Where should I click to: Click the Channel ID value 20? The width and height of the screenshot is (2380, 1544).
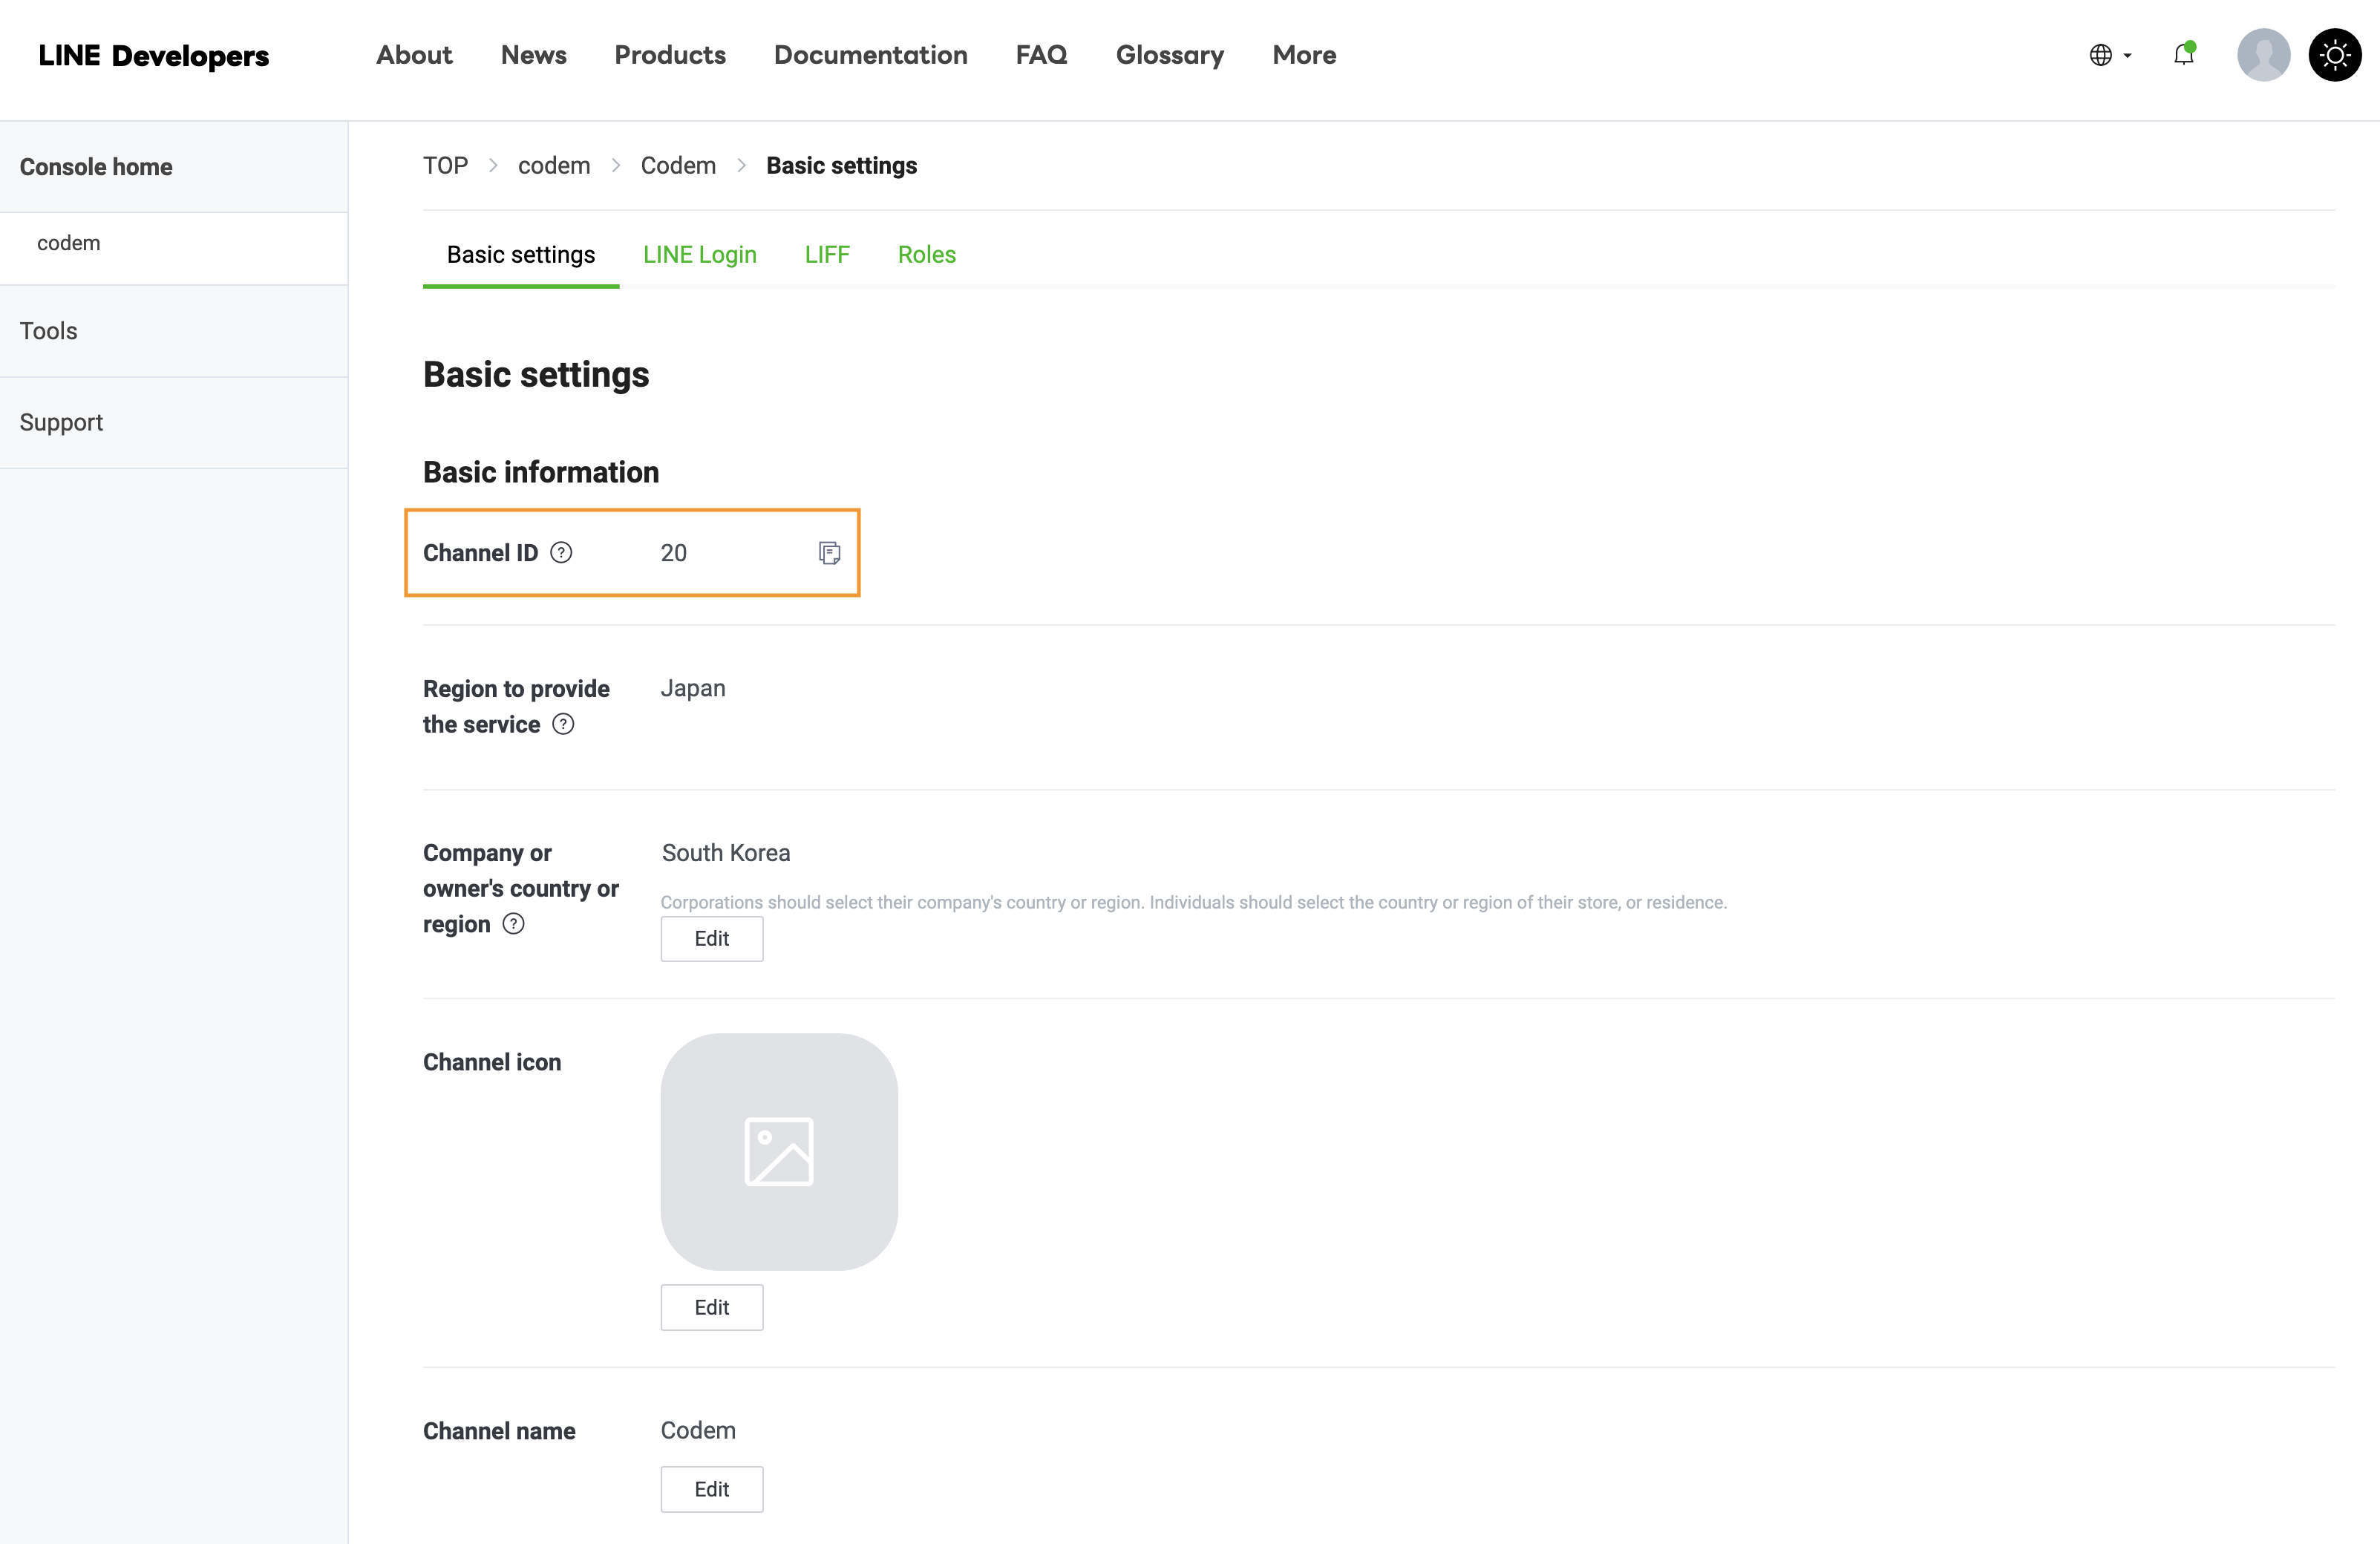click(674, 553)
